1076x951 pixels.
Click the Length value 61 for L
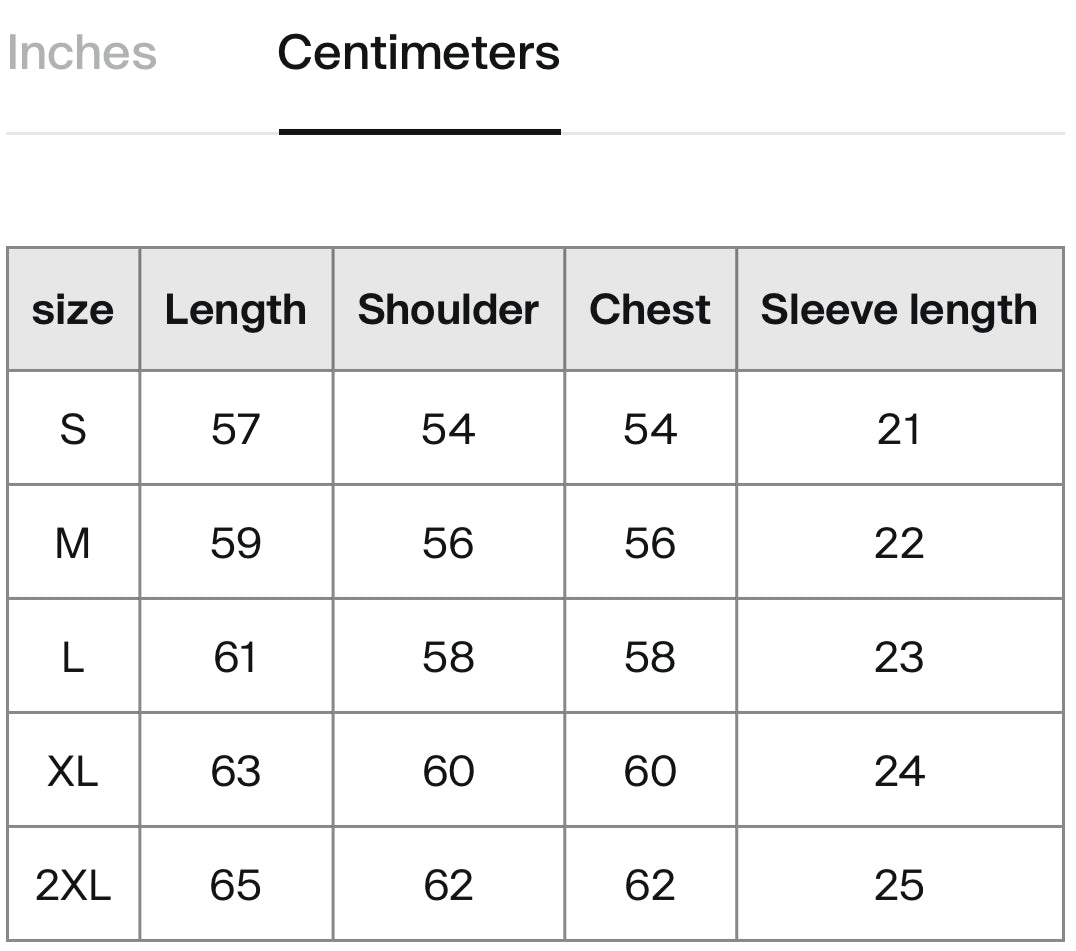pyautogui.click(x=235, y=657)
